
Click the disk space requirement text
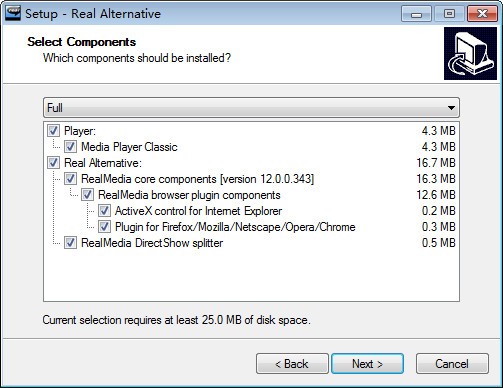(177, 320)
